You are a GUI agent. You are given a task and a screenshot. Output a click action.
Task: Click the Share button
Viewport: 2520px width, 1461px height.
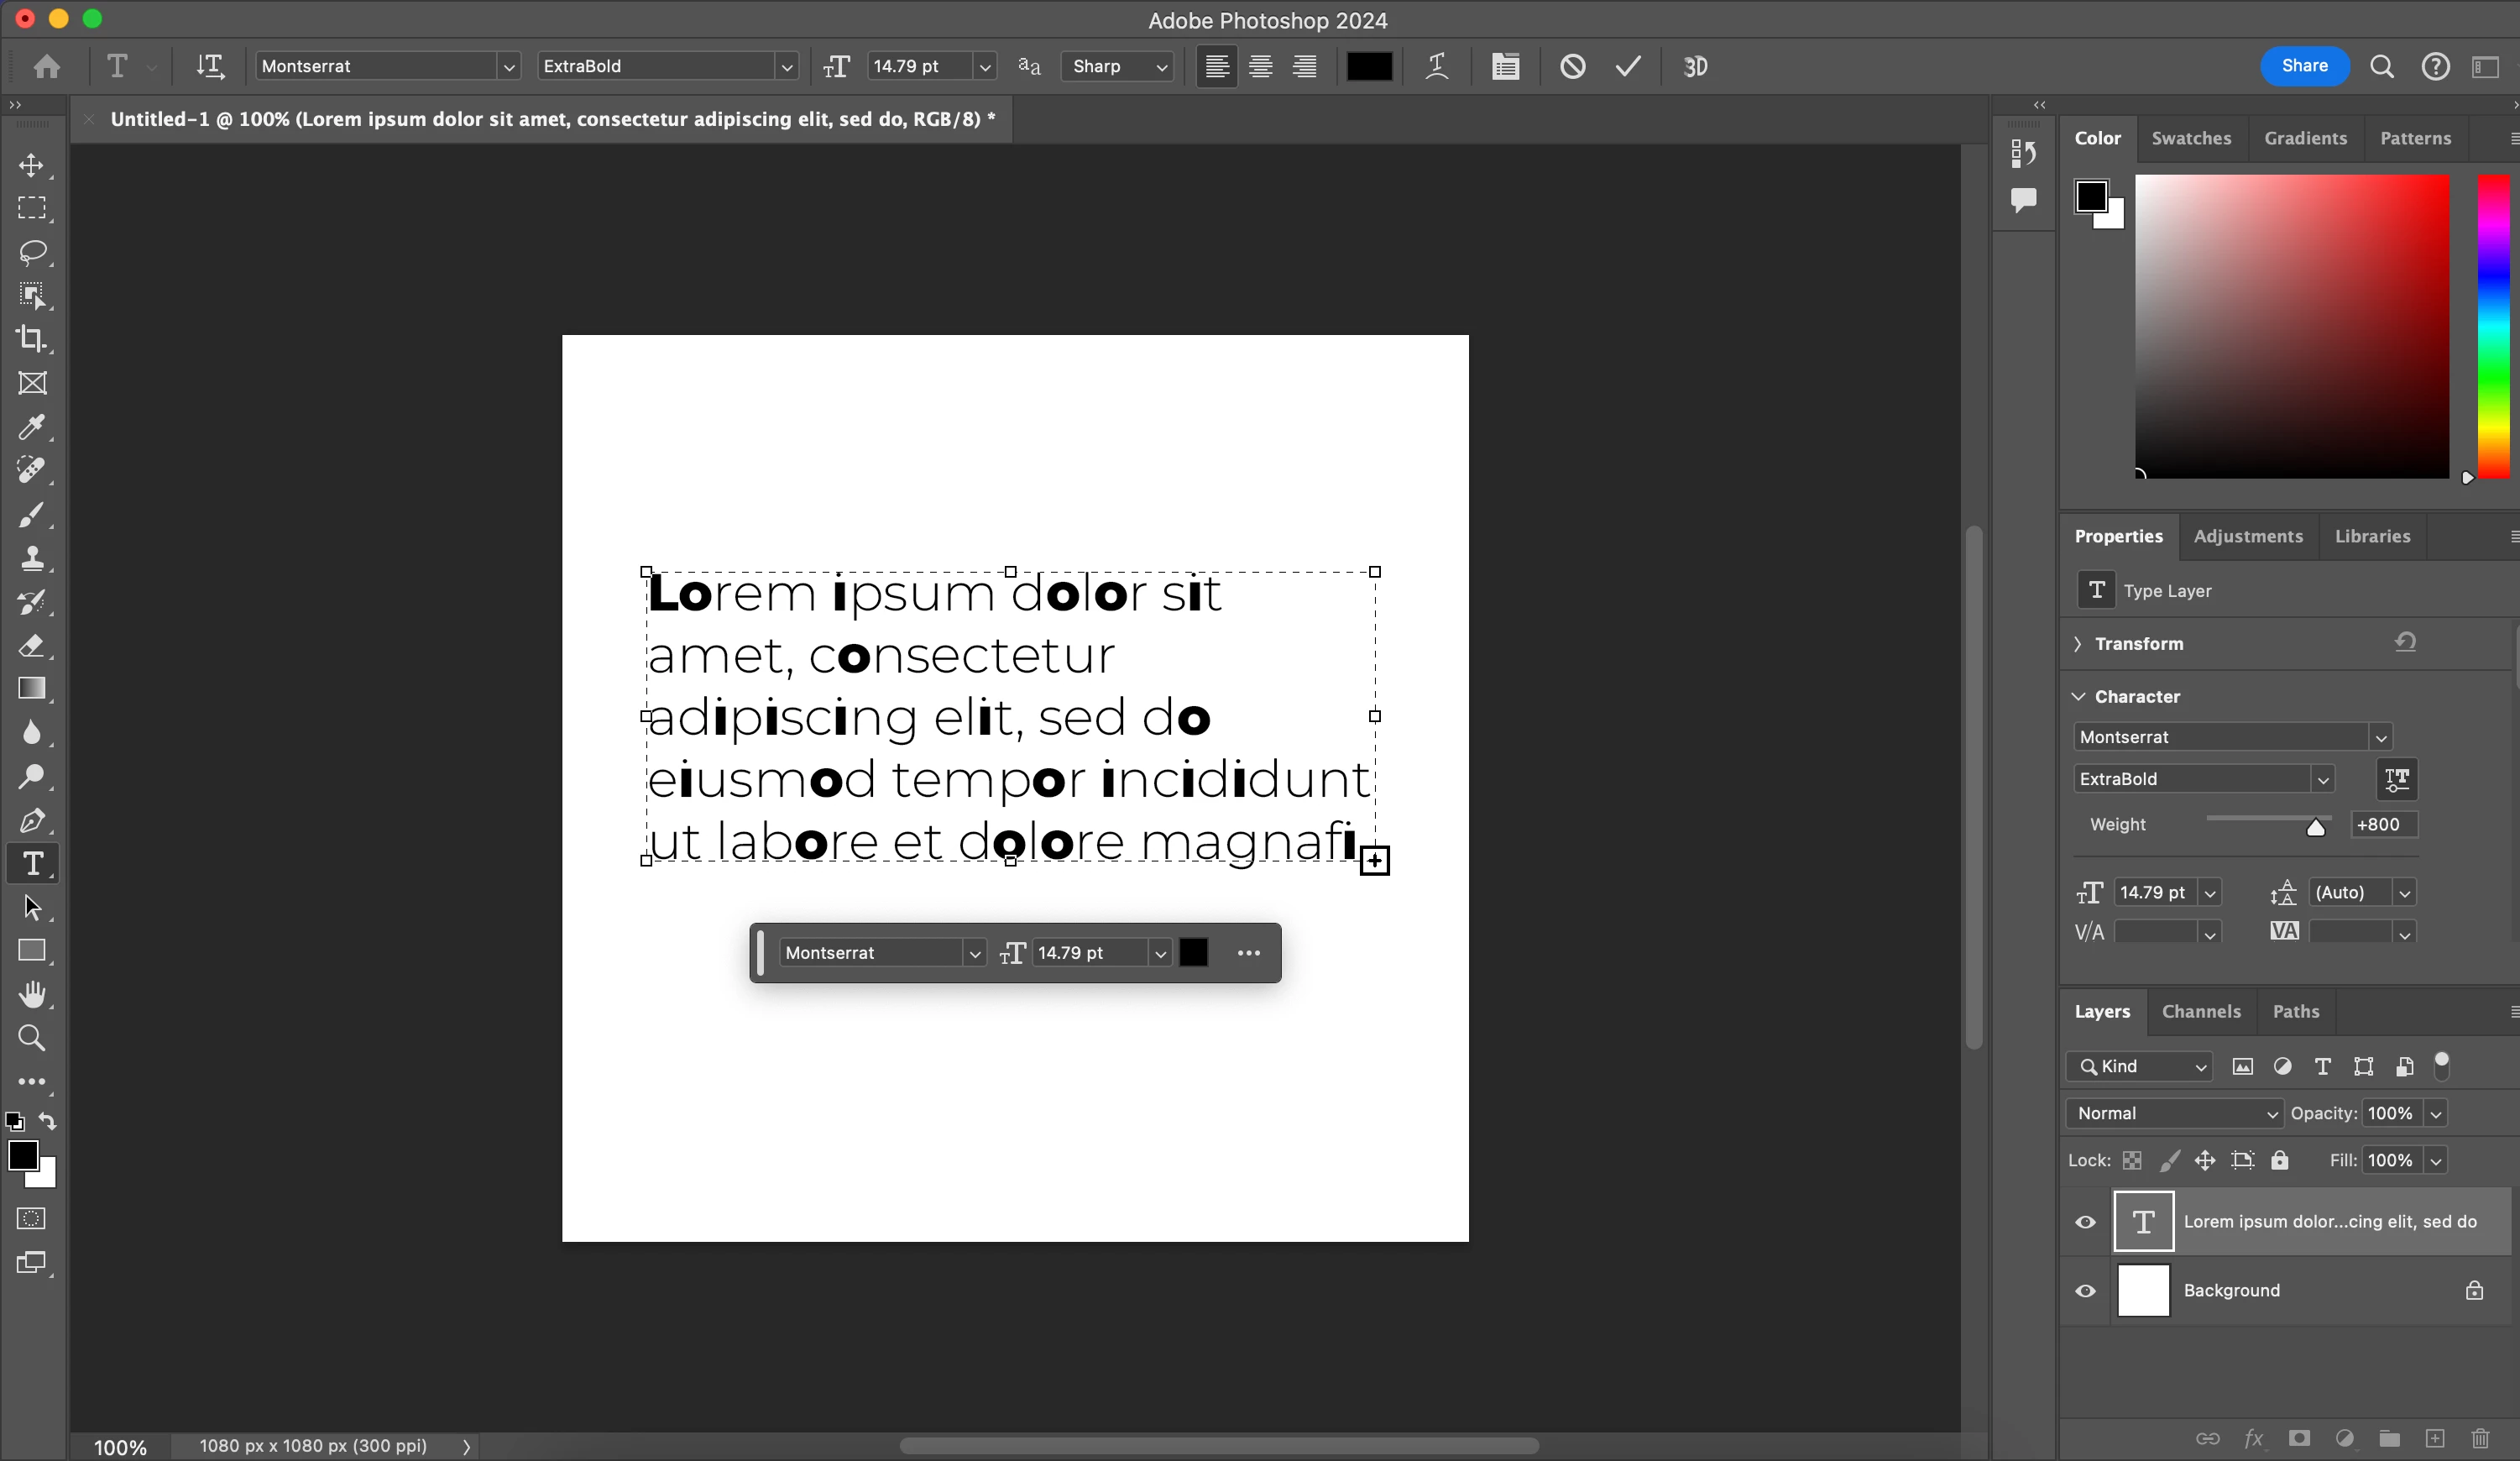coord(2304,66)
